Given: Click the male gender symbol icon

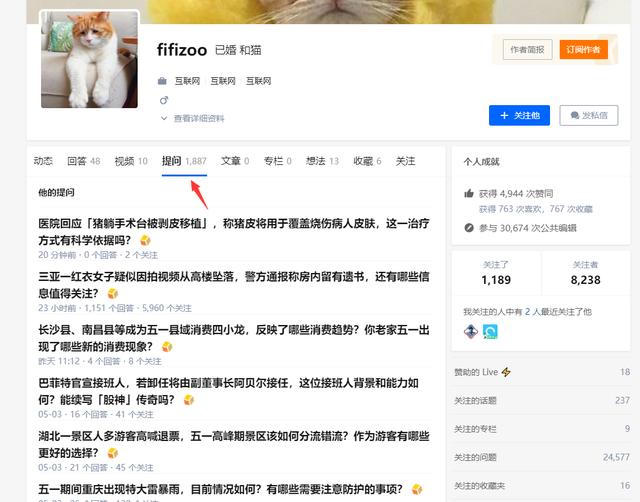Looking at the screenshot, I should coord(164,100).
